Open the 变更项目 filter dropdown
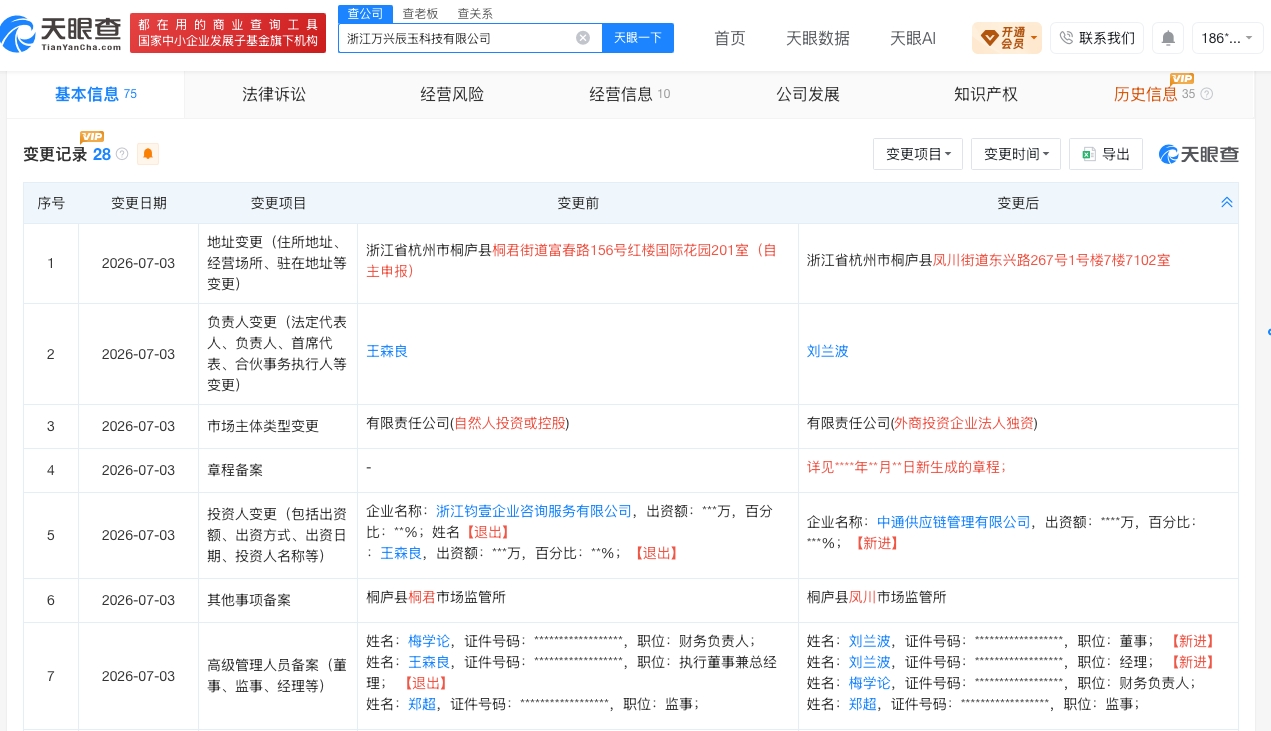The width and height of the screenshot is (1271, 731). click(x=918, y=154)
